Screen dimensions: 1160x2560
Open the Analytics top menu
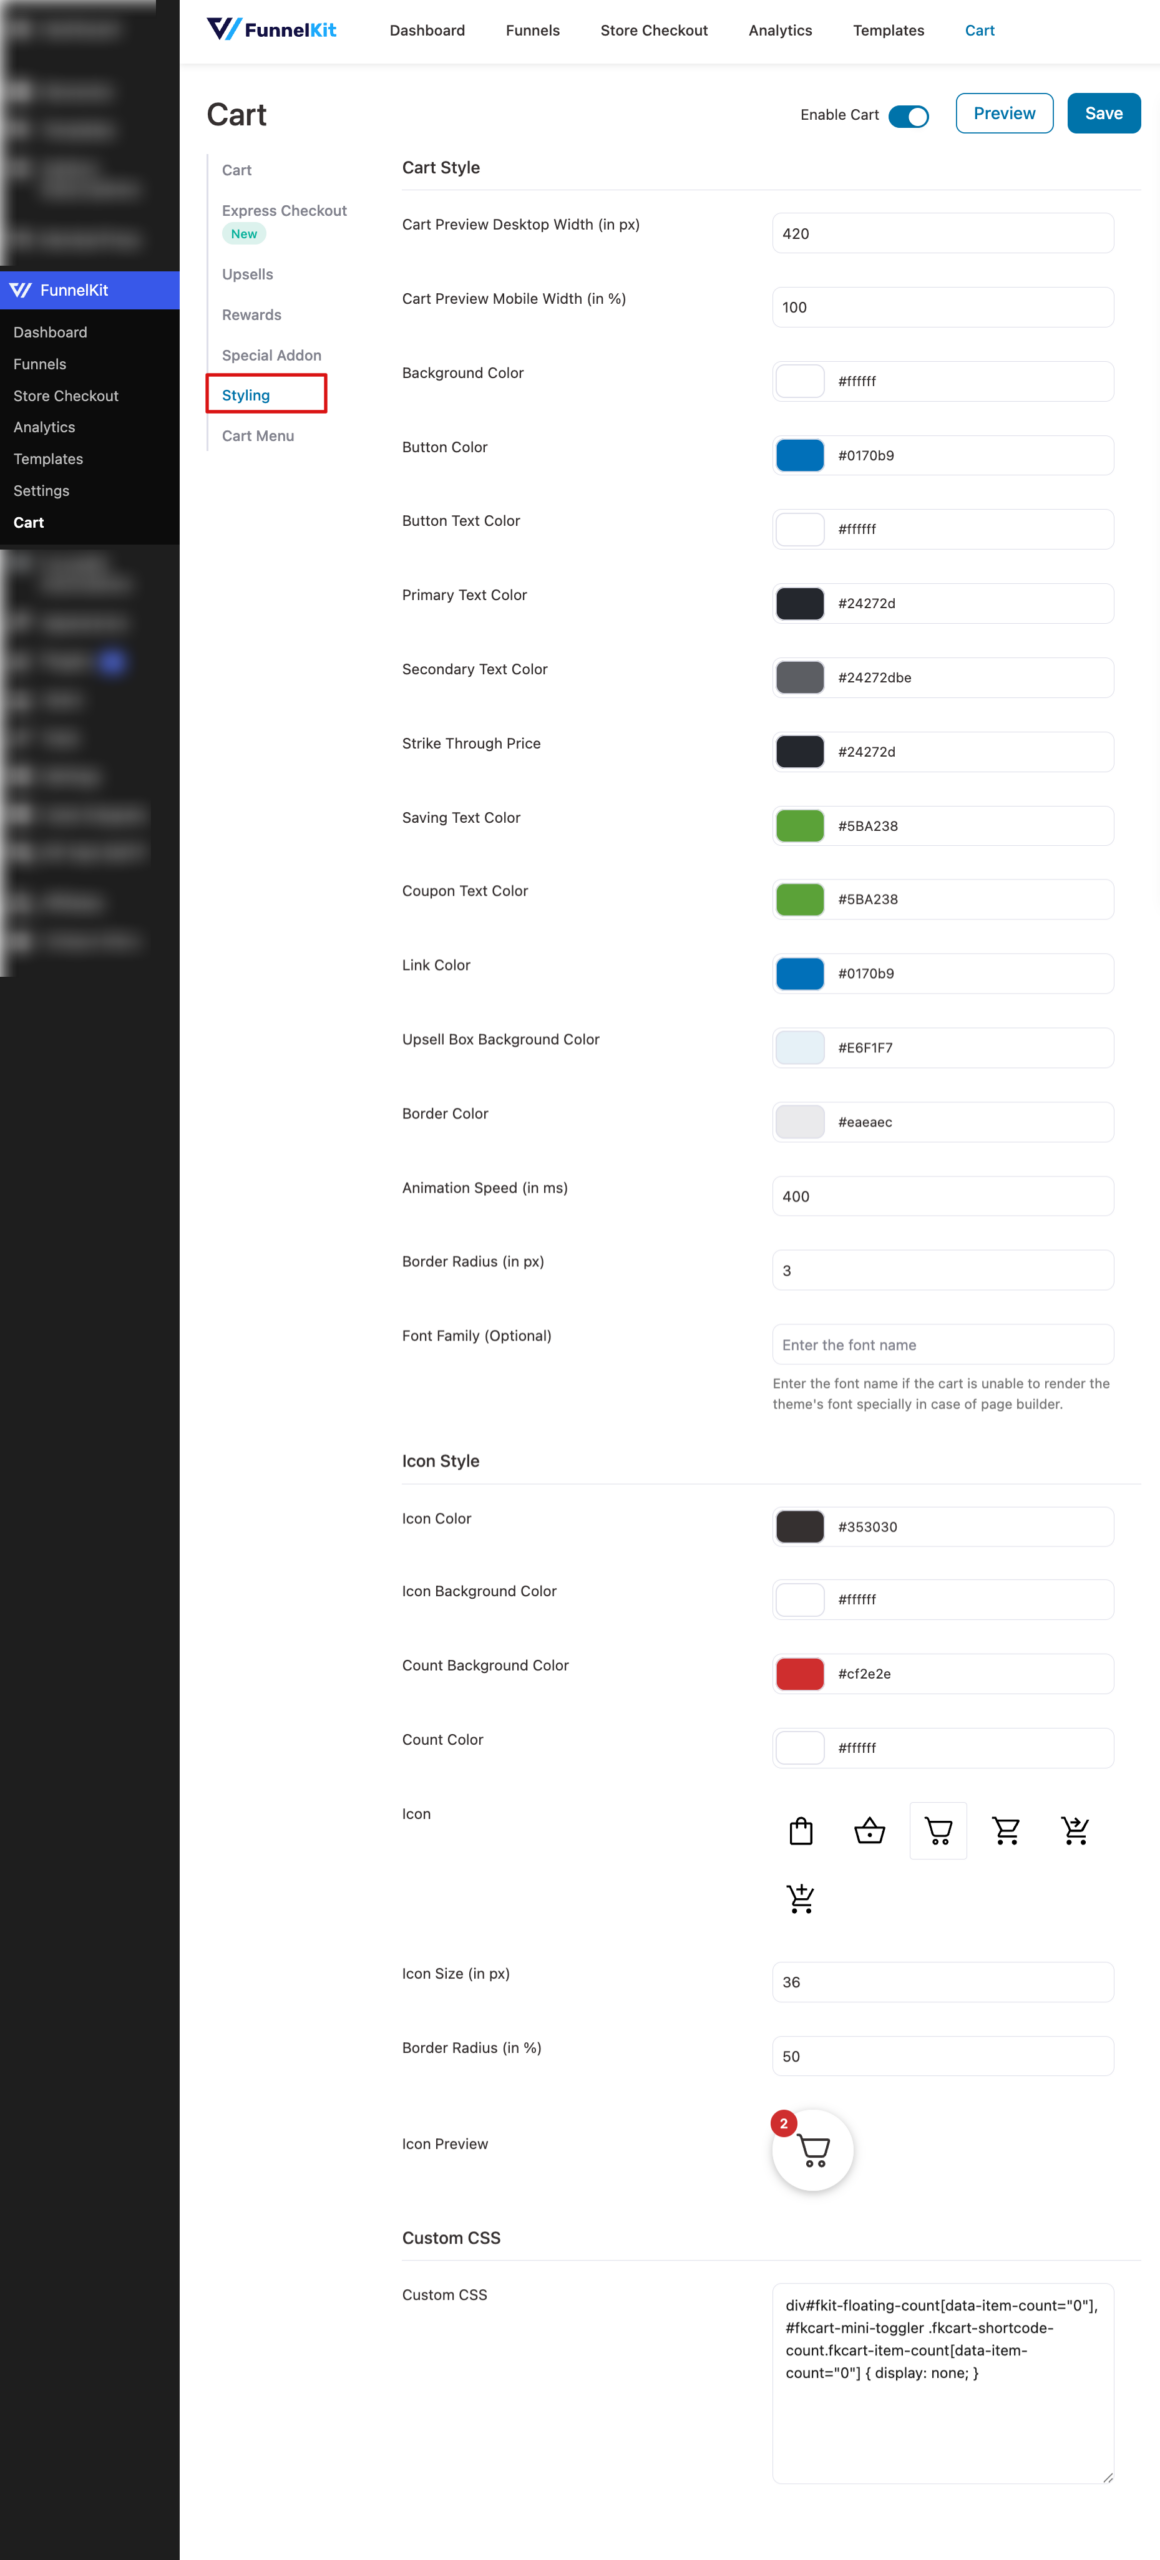[x=780, y=31]
